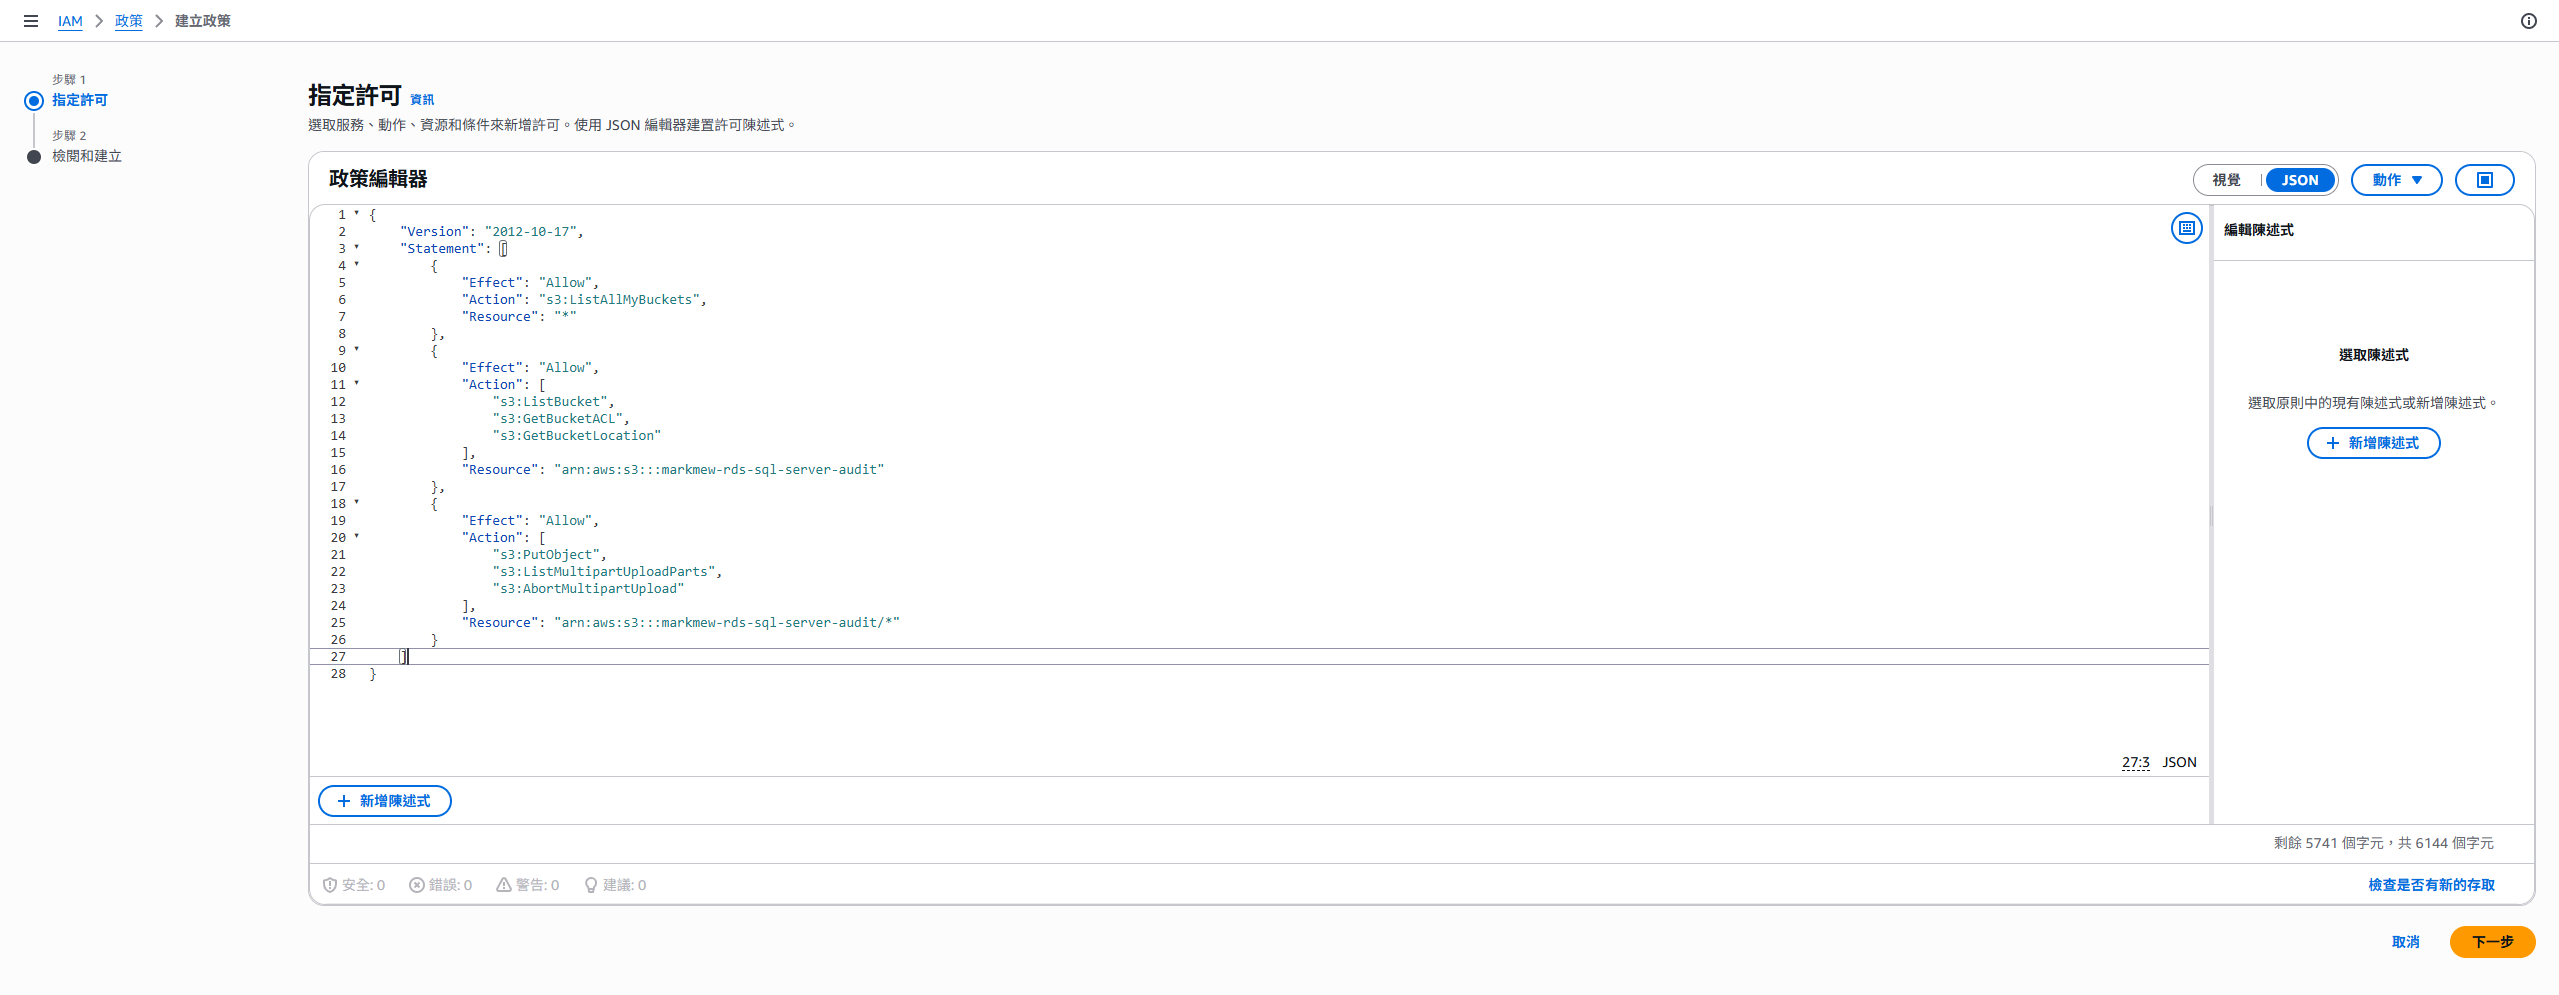Click the orange 下一步 button

pyautogui.click(x=2492, y=942)
